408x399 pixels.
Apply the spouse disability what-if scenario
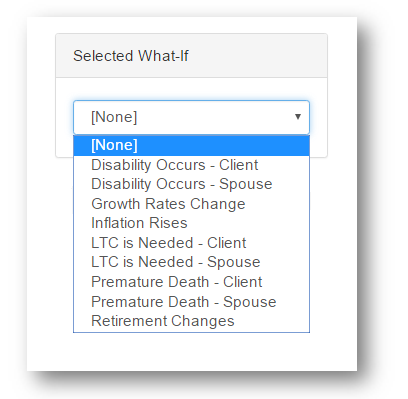[191, 184]
